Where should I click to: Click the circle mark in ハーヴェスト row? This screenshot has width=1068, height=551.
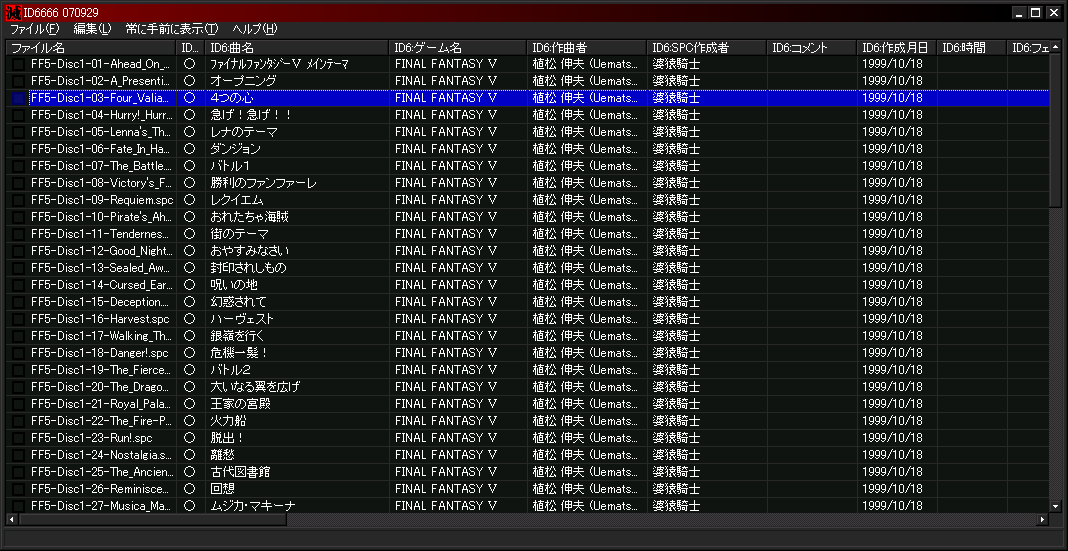pos(190,319)
